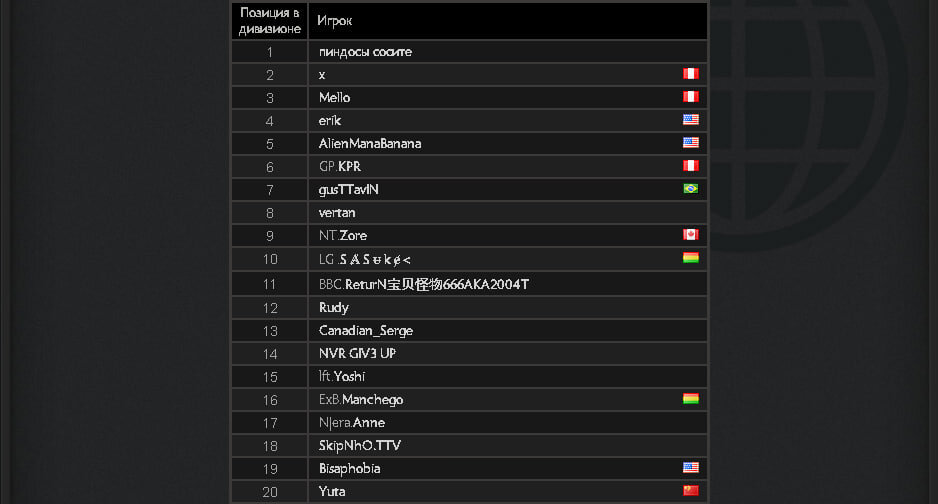Click the China flag beside Yuta

(x=690, y=491)
